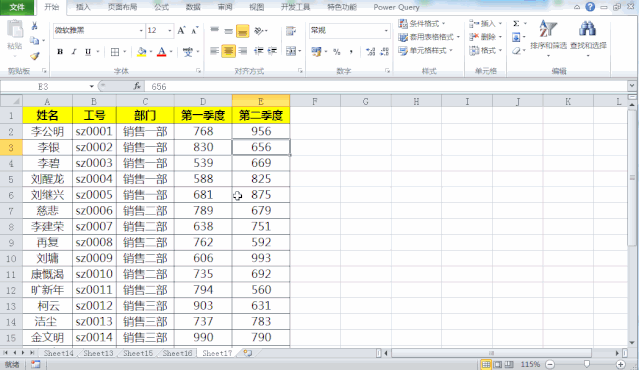Apply percent style format

pos(337,51)
